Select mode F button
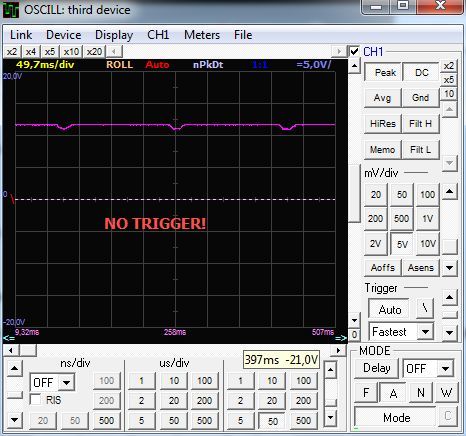The width and height of the screenshot is (466, 436). click(x=366, y=393)
